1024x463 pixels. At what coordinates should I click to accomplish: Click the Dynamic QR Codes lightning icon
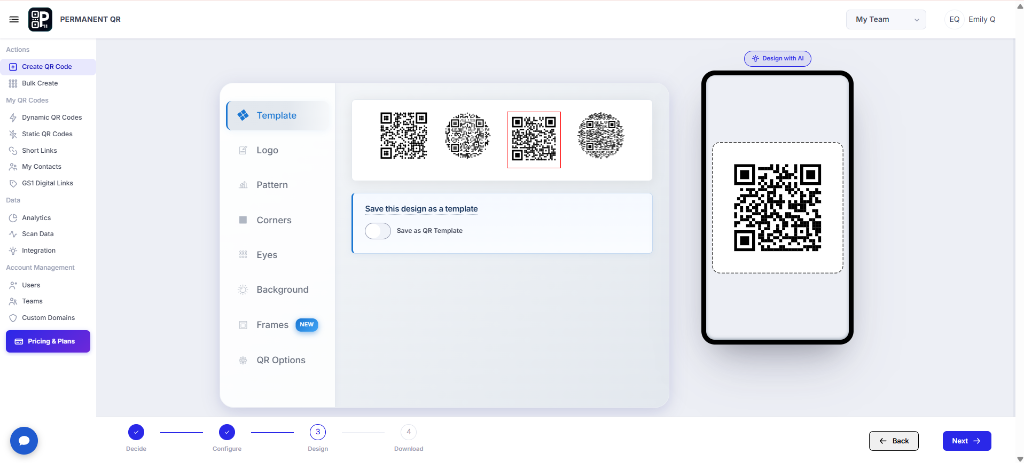point(13,118)
